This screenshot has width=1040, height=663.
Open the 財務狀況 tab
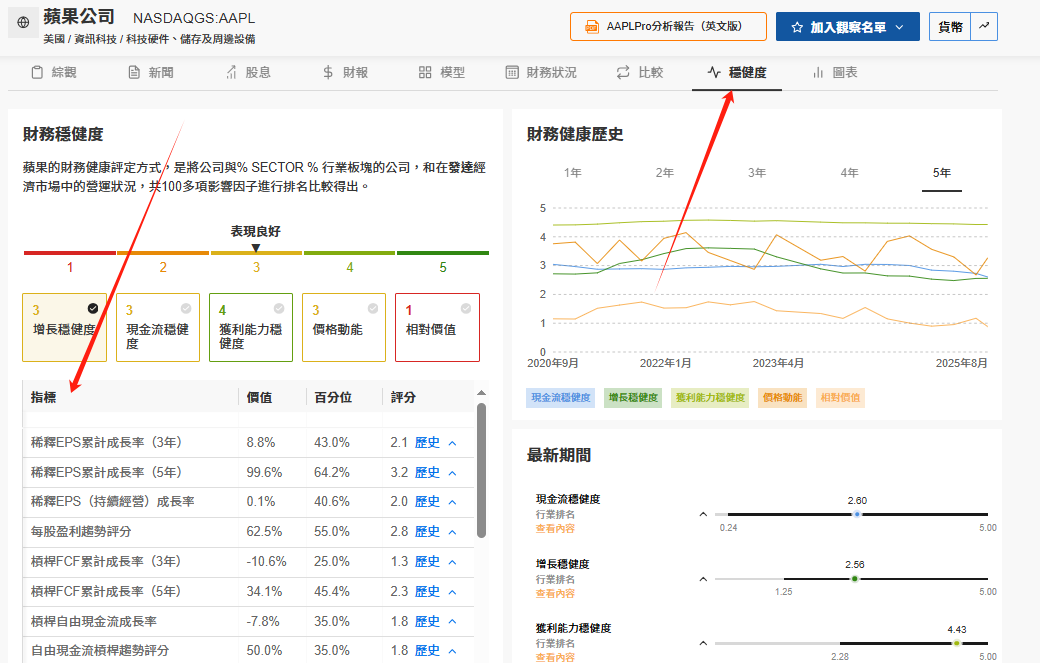coord(541,72)
